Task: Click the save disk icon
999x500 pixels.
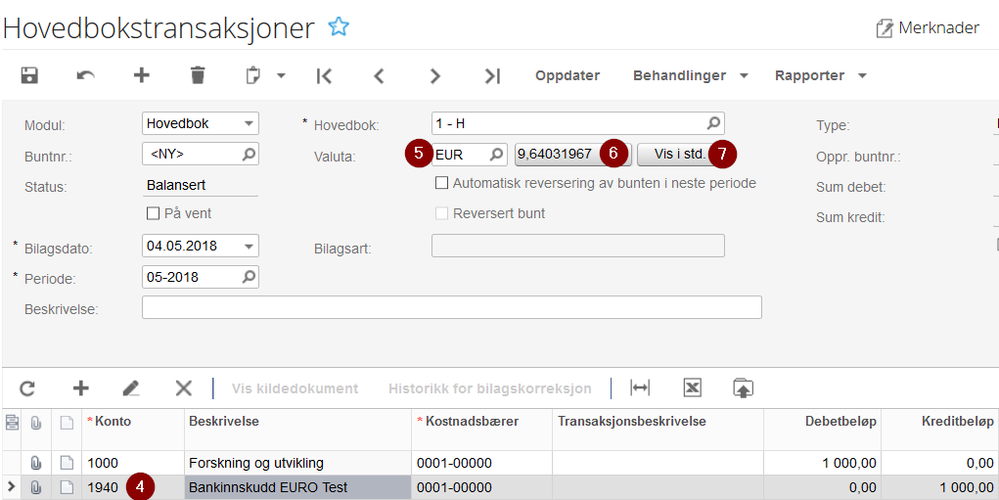Action: 29,75
